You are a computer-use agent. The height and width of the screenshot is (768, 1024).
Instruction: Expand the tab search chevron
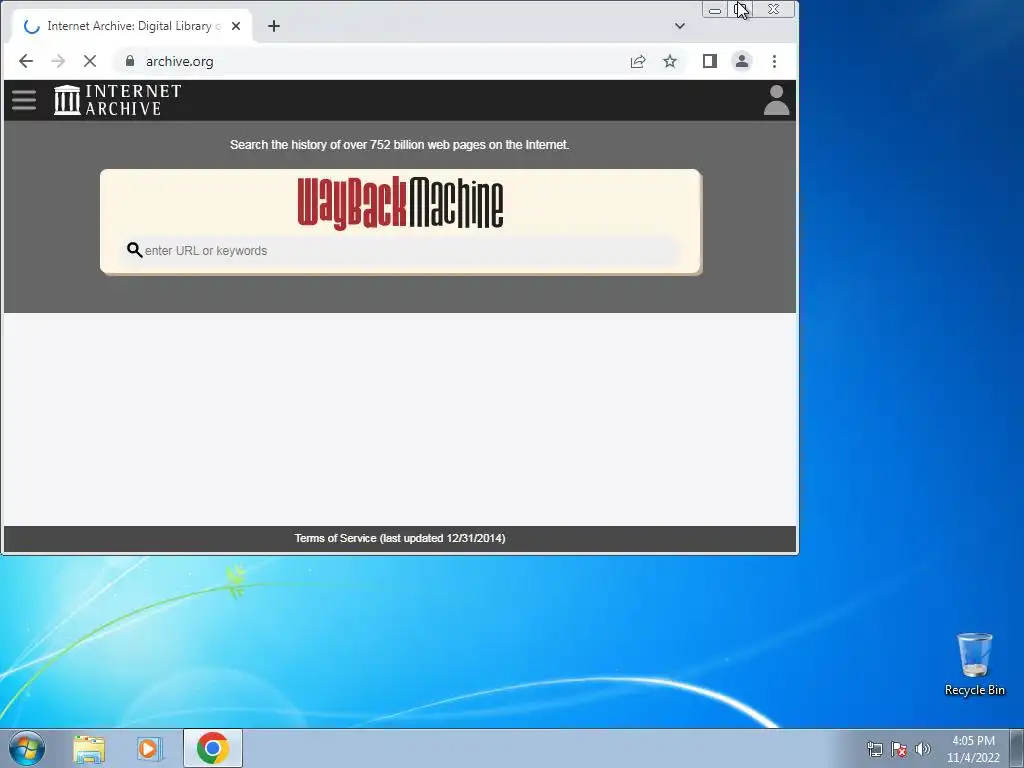tap(680, 26)
